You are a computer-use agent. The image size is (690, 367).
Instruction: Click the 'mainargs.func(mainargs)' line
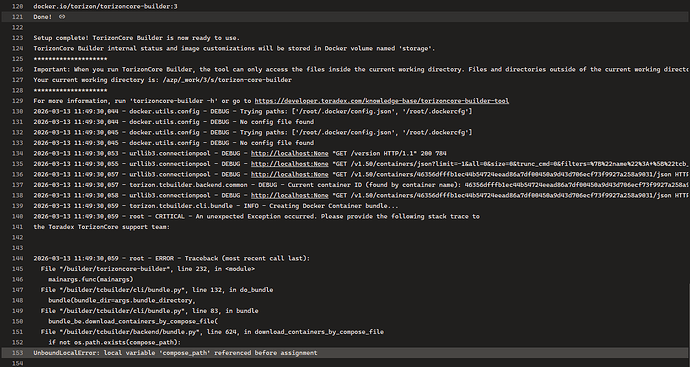click(91, 279)
